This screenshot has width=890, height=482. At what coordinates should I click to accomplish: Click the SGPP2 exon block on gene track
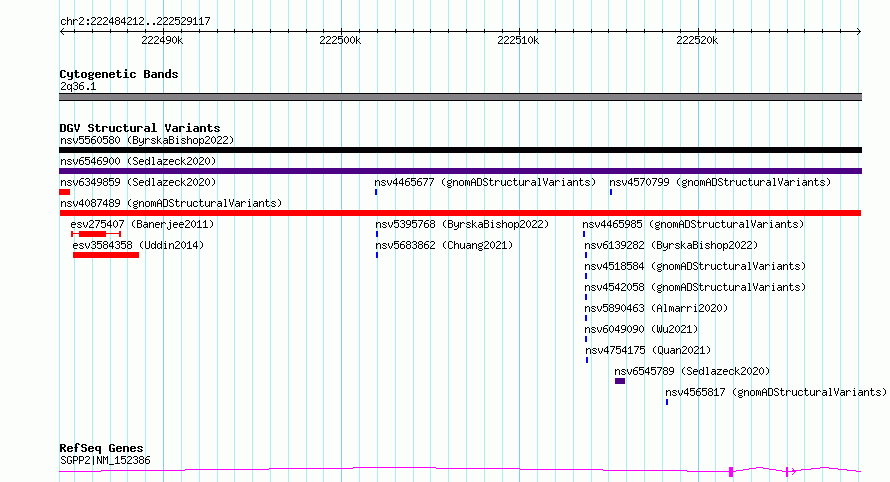coord(731,471)
